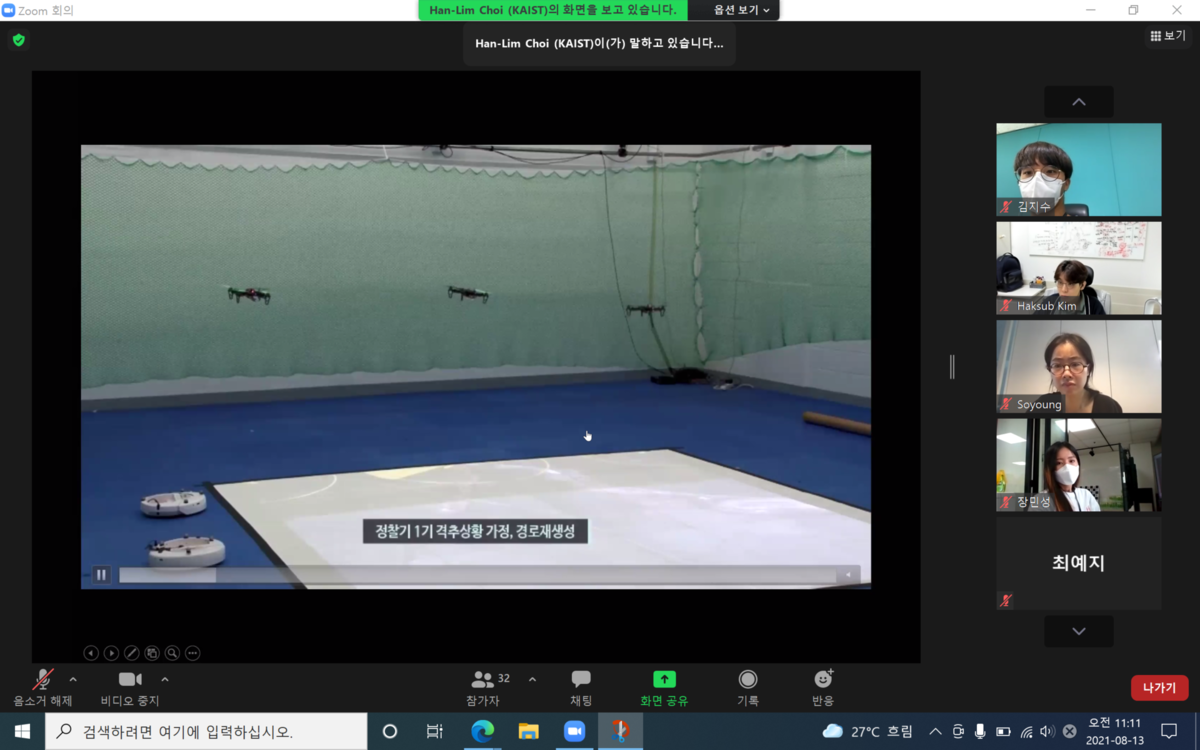1200x750 pixels.
Task: Click the video playback progress bar
Action: tap(480, 575)
